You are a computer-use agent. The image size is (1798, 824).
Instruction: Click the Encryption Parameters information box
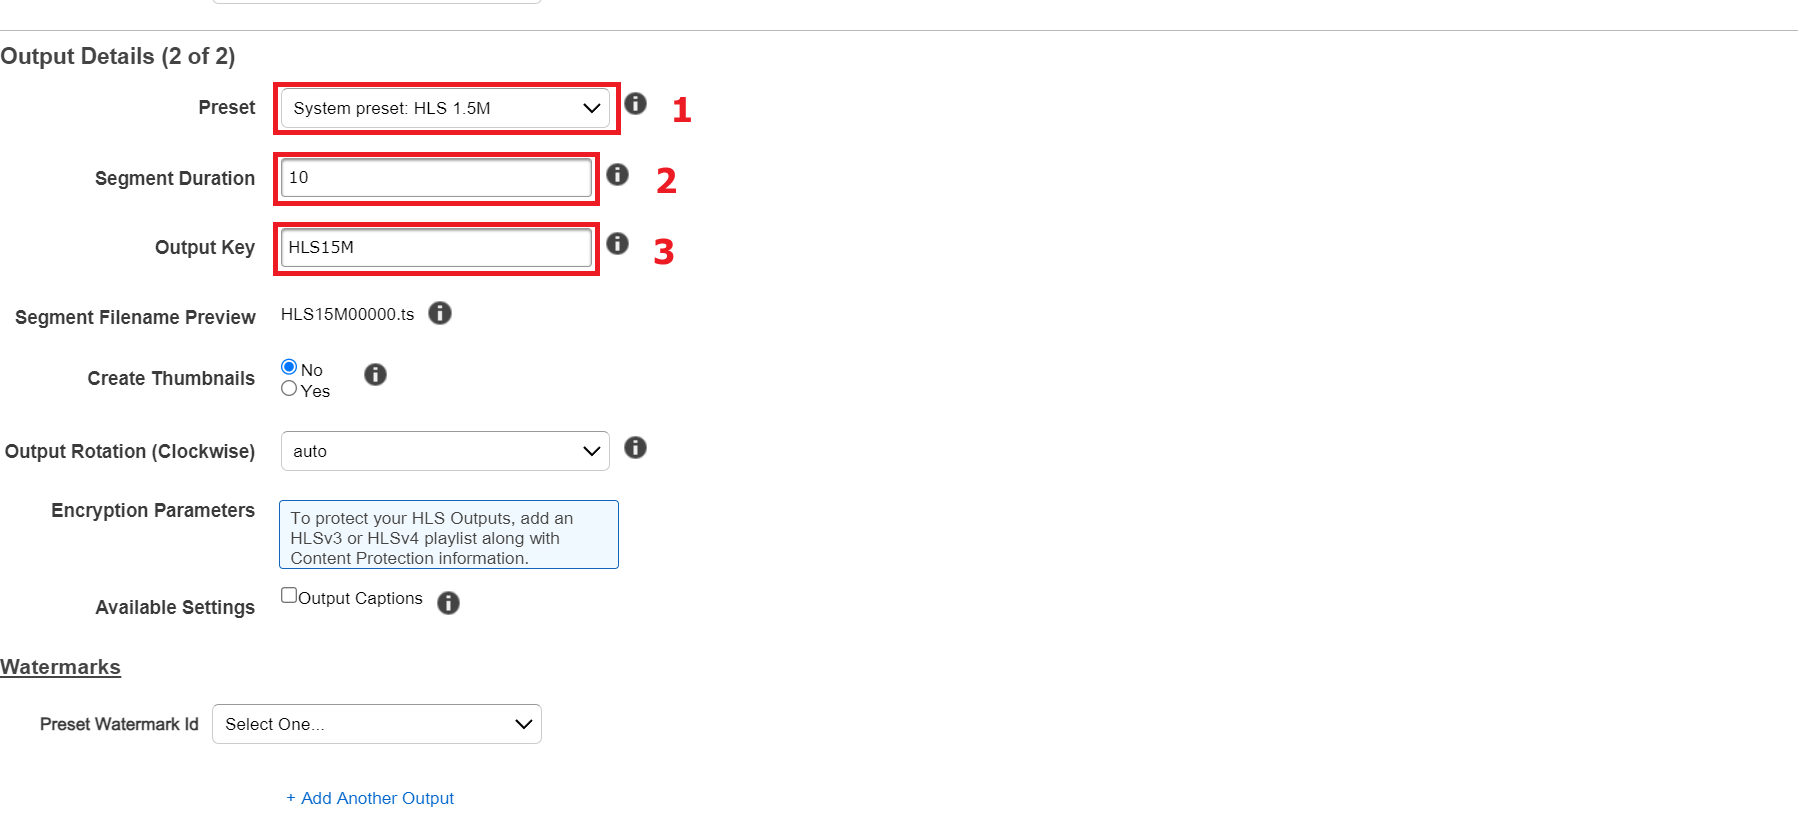click(x=449, y=535)
